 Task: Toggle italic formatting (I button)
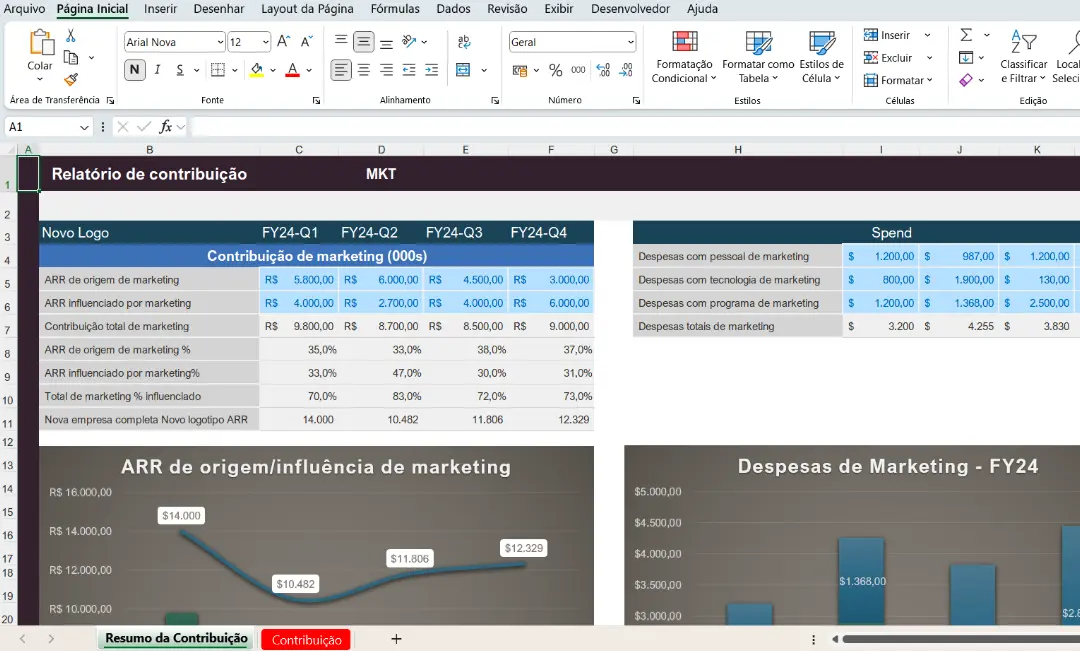158,70
